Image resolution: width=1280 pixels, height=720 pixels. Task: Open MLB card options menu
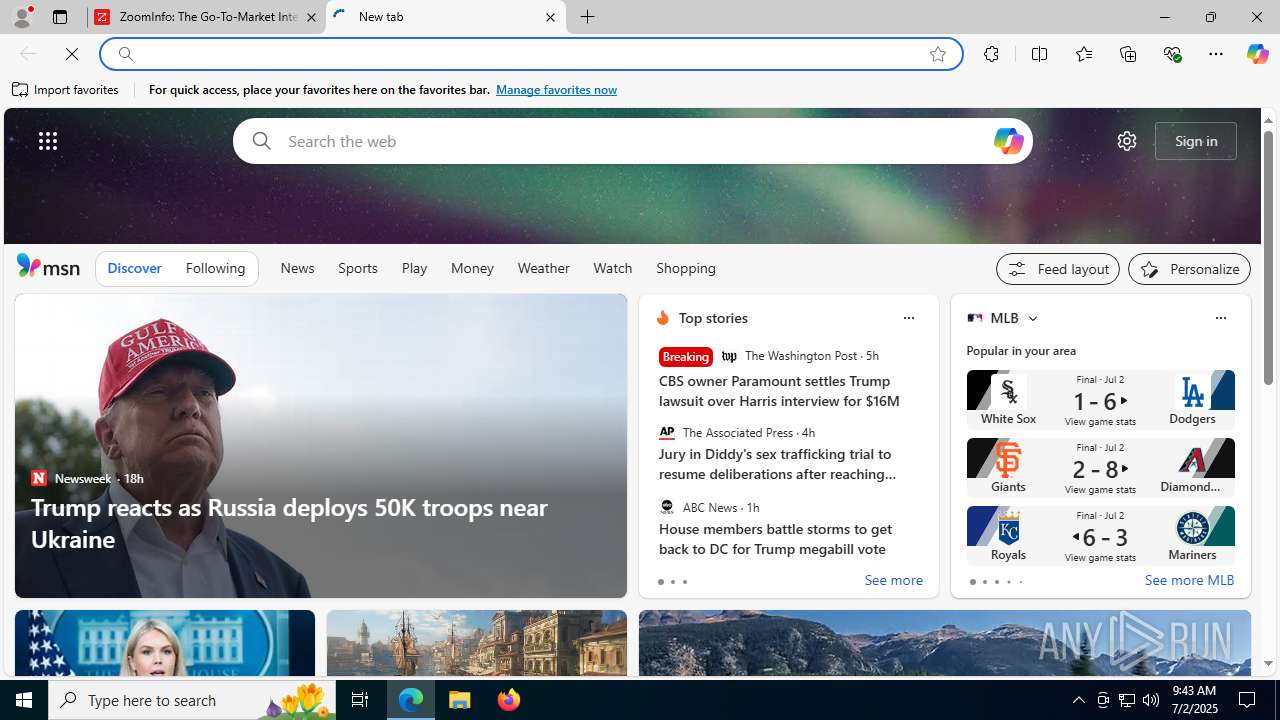tap(1220, 318)
